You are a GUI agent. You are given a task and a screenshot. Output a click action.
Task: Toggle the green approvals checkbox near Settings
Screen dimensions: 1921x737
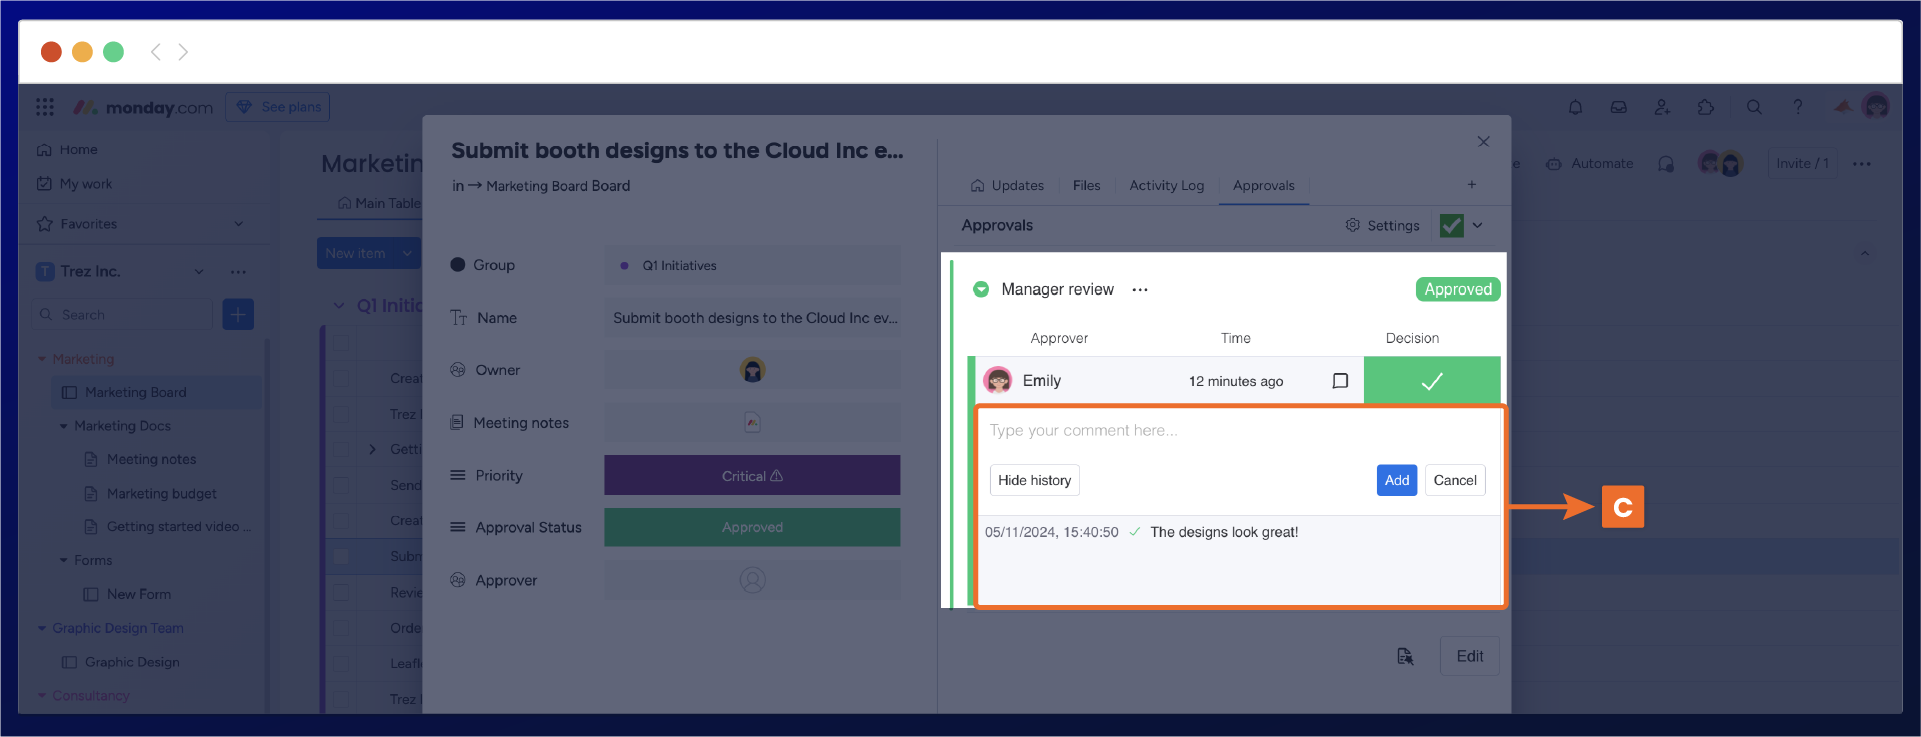coord(1451,226)
